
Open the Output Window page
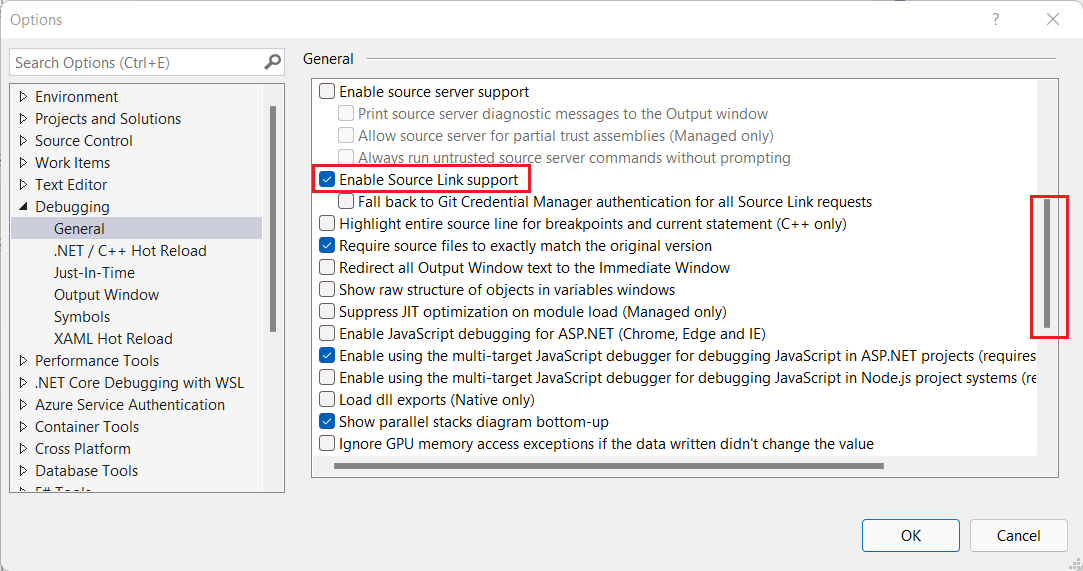[106, 295]
